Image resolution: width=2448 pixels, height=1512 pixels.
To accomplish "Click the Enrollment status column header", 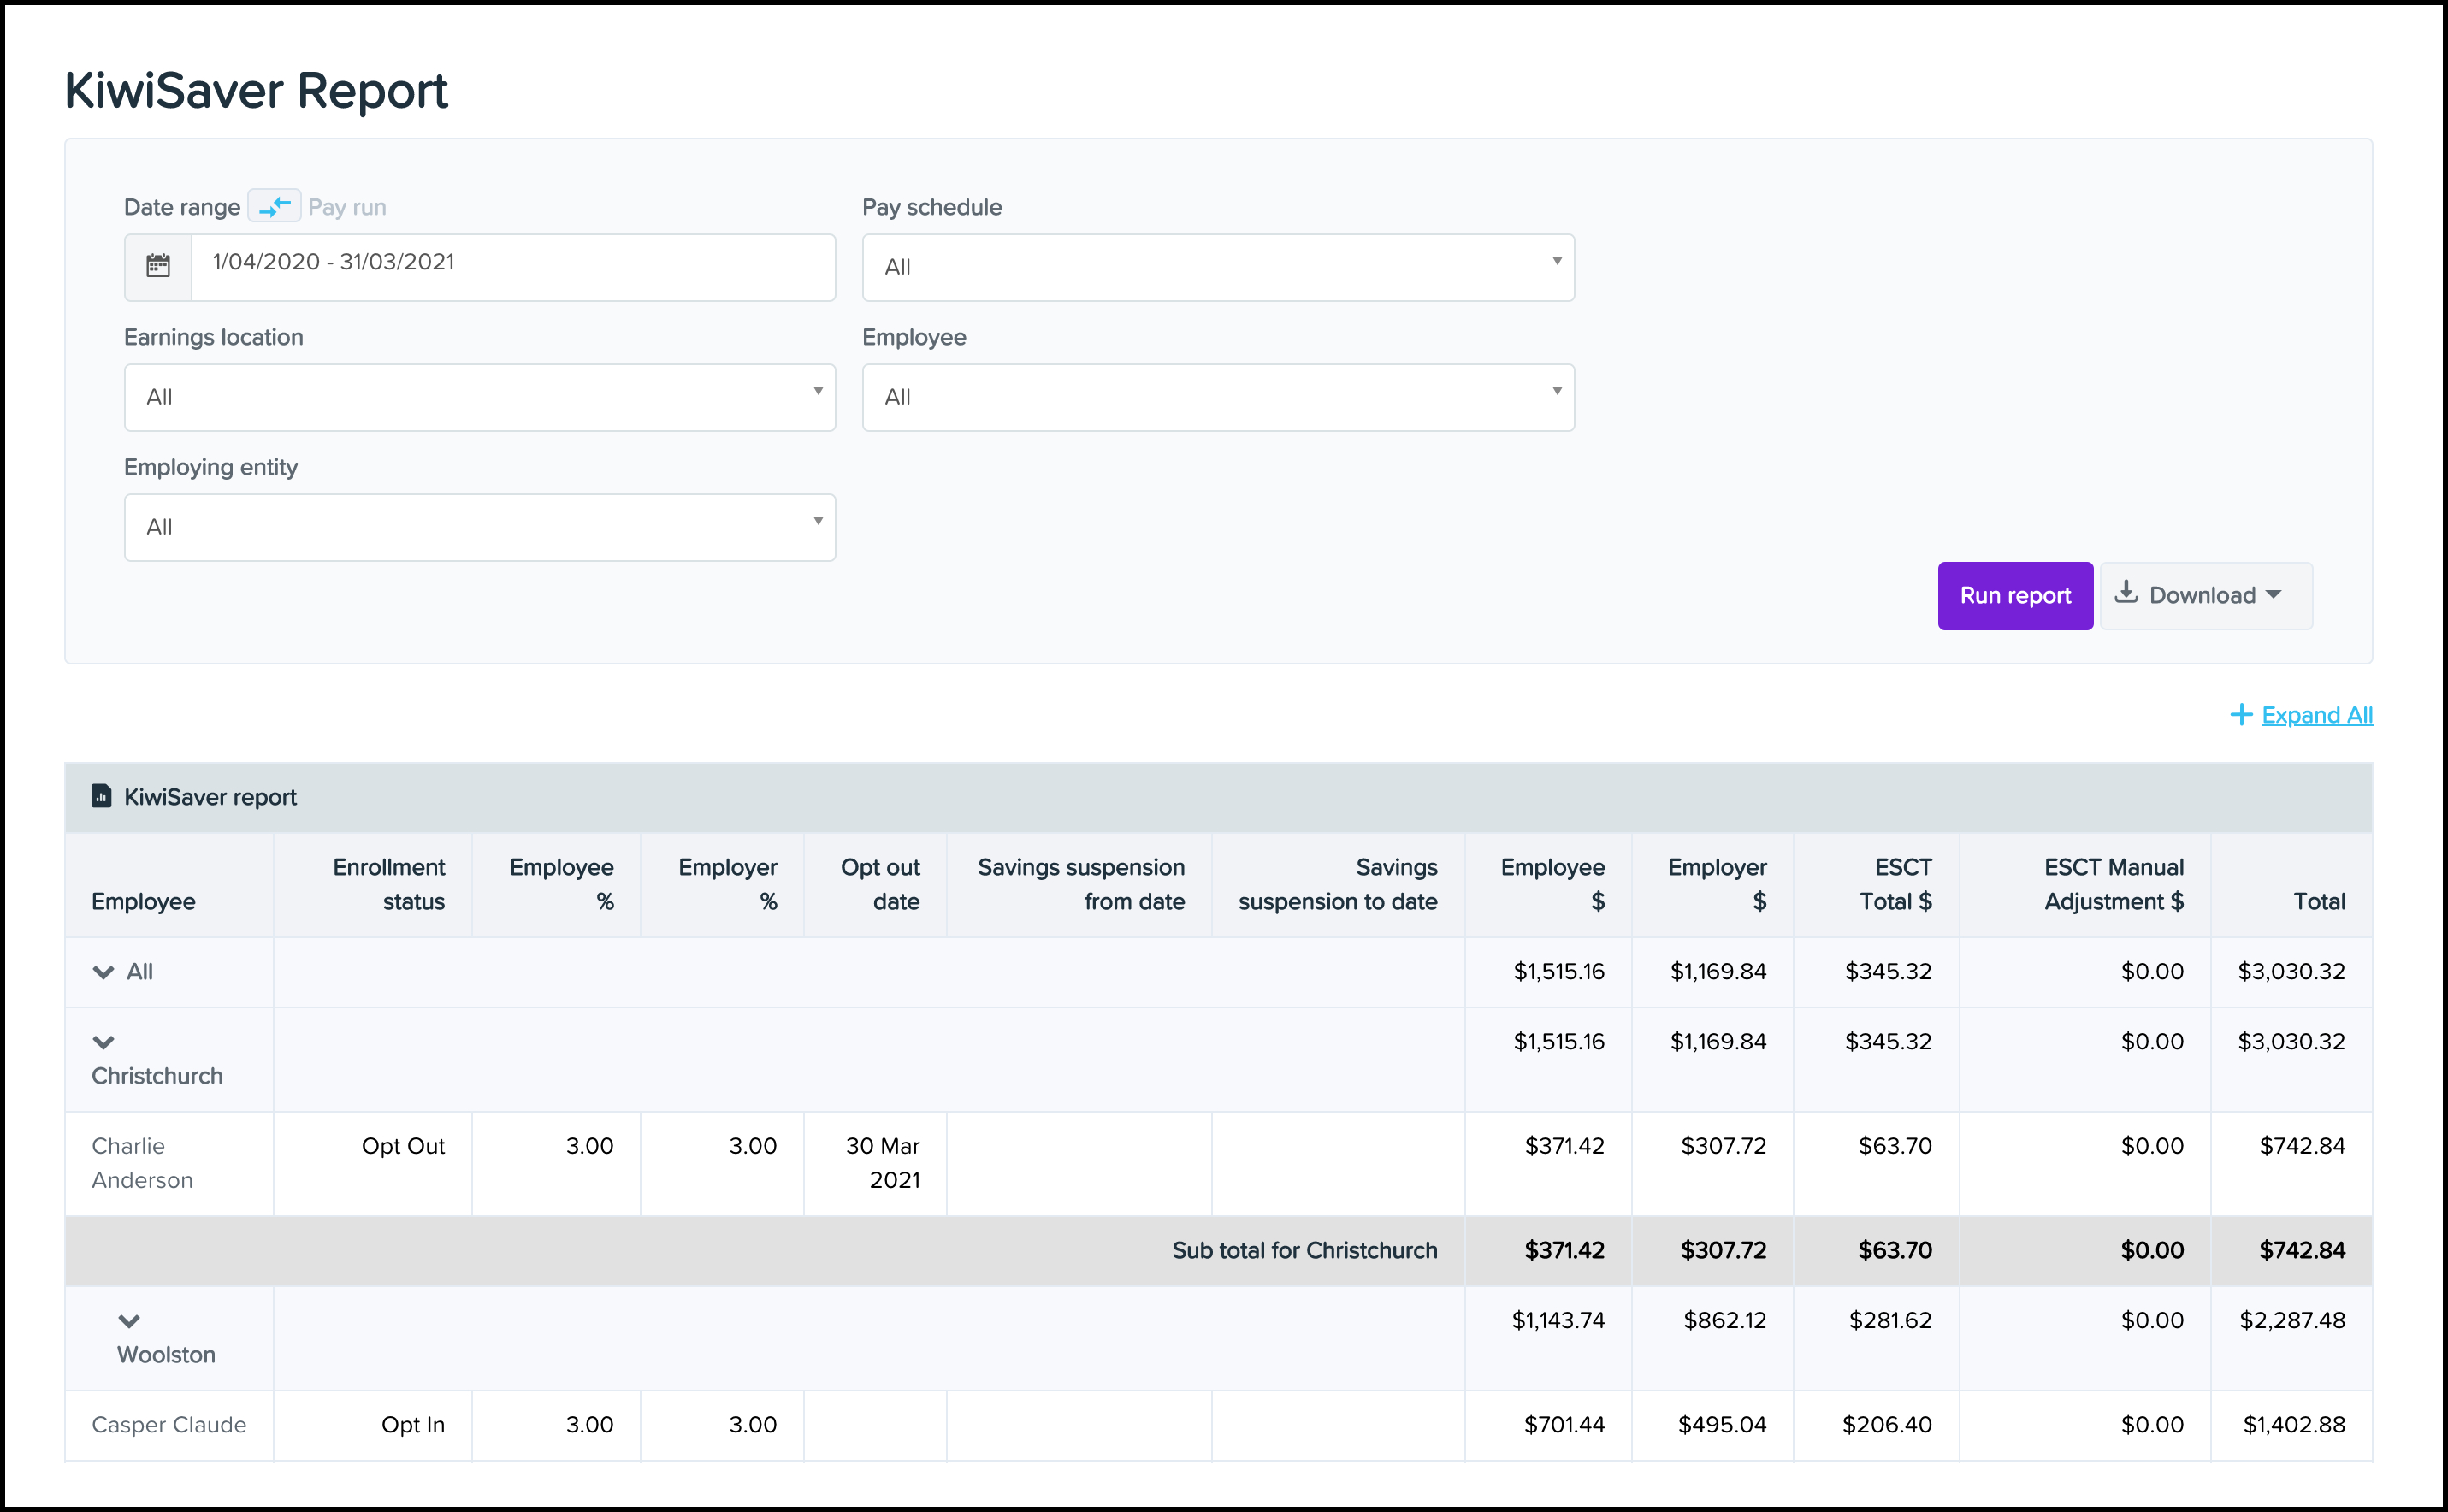I will click(388, 884).
